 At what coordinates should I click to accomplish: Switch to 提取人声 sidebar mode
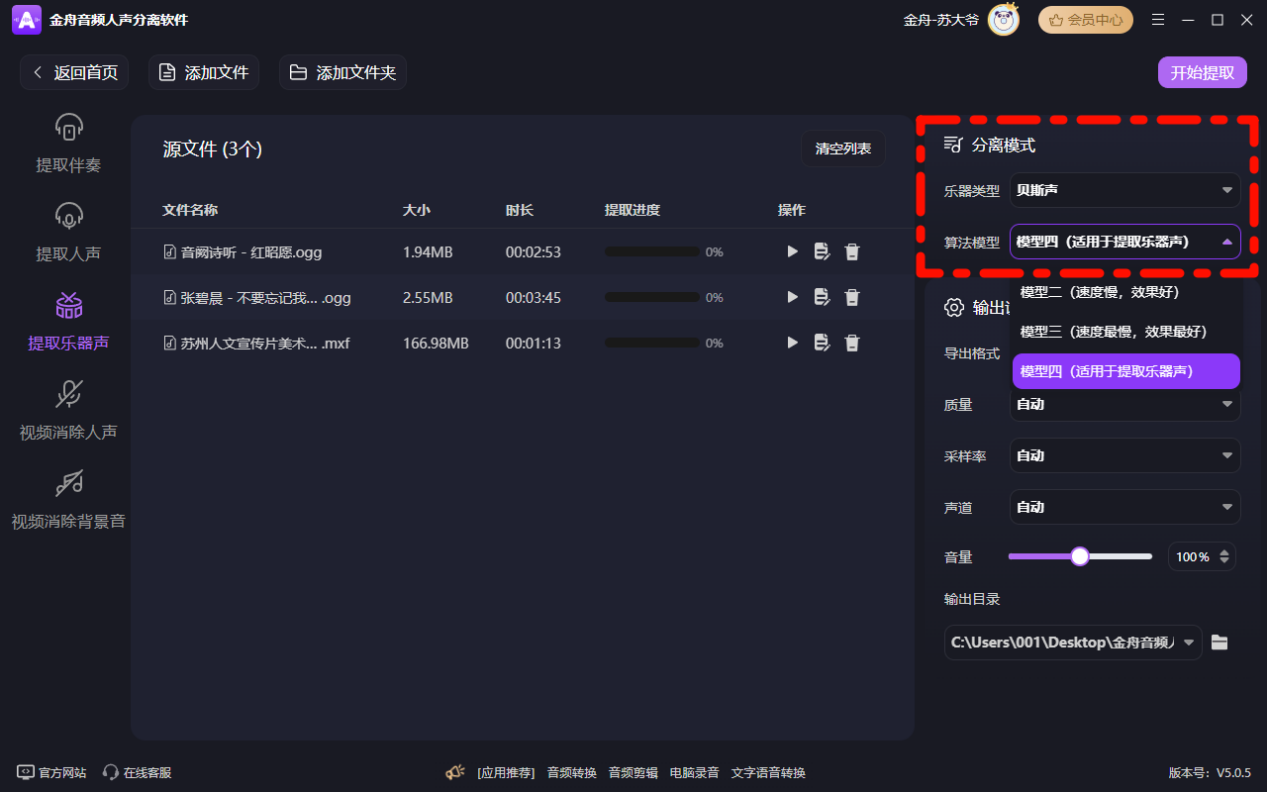[x=68, y=233]
